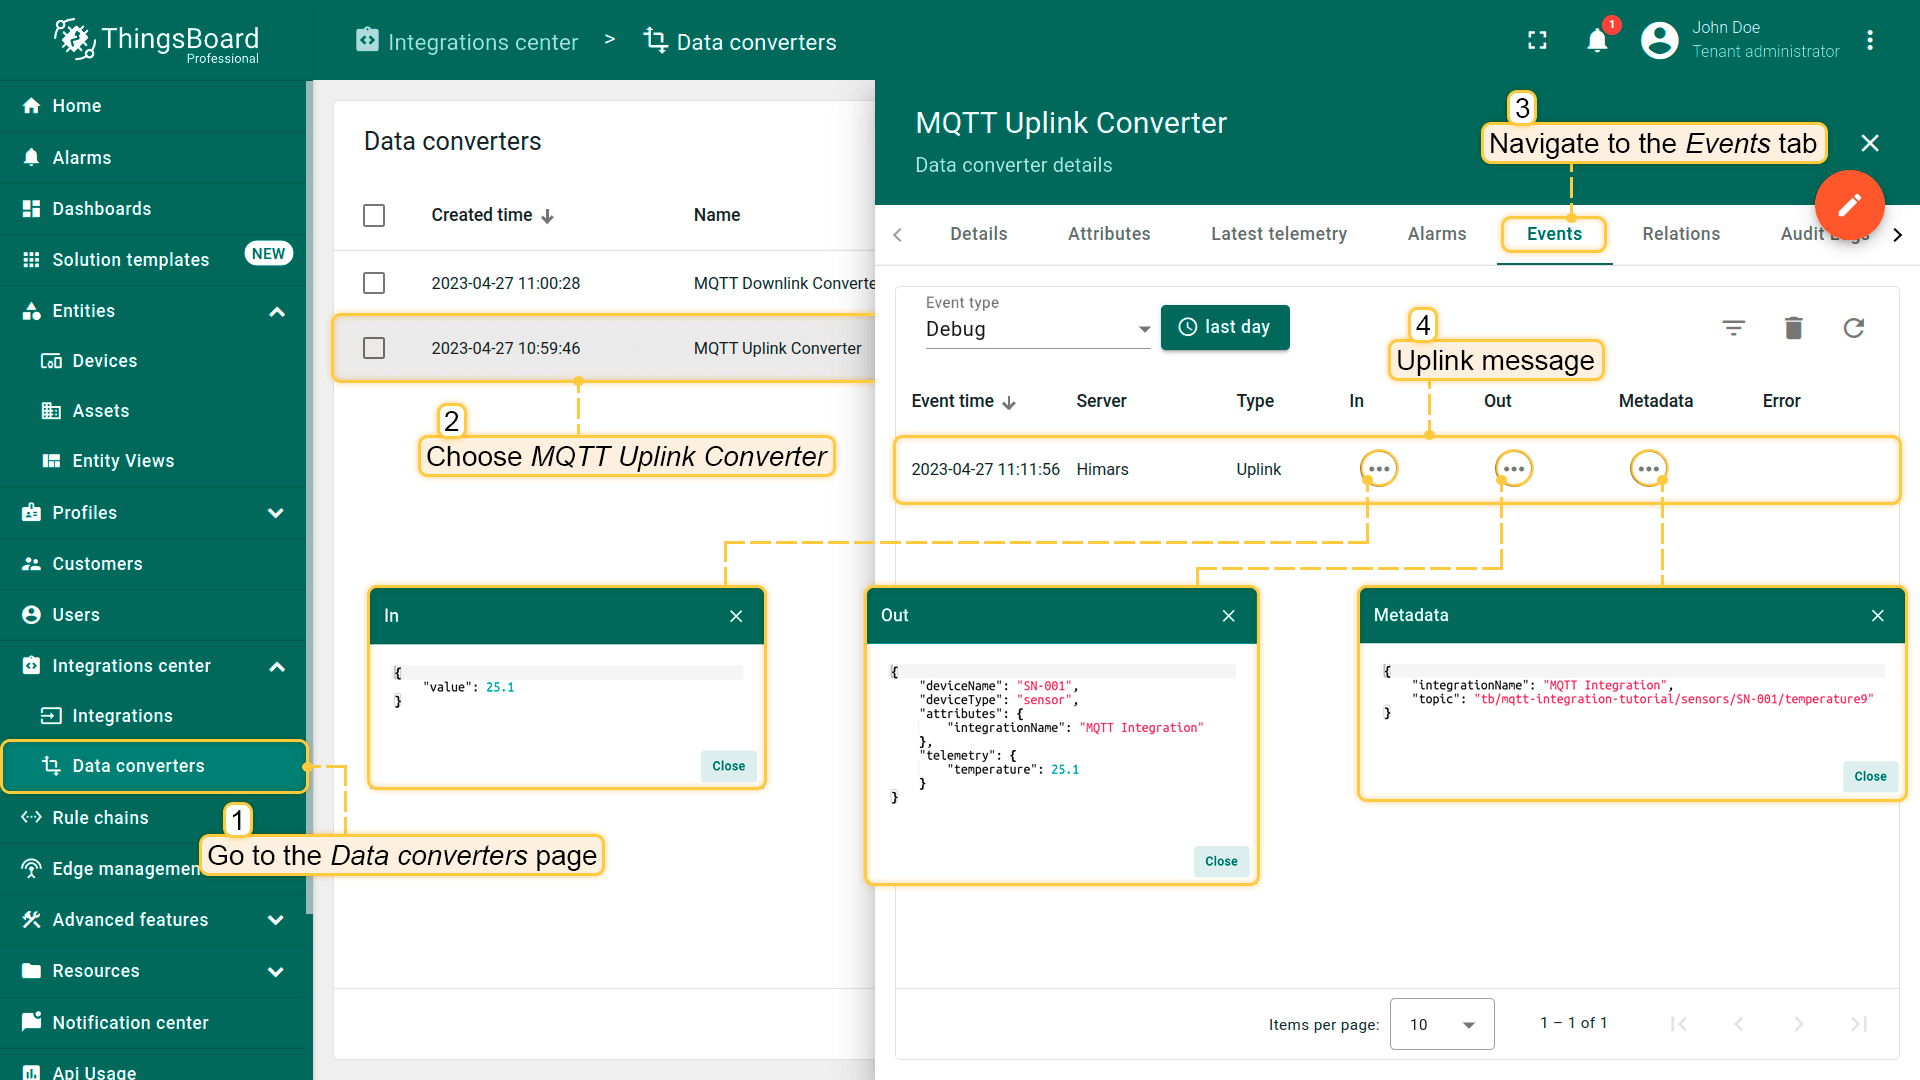Open the vertical dots user menu
Screen dimensions: 1920x1080
click(x=1869, y=41)
